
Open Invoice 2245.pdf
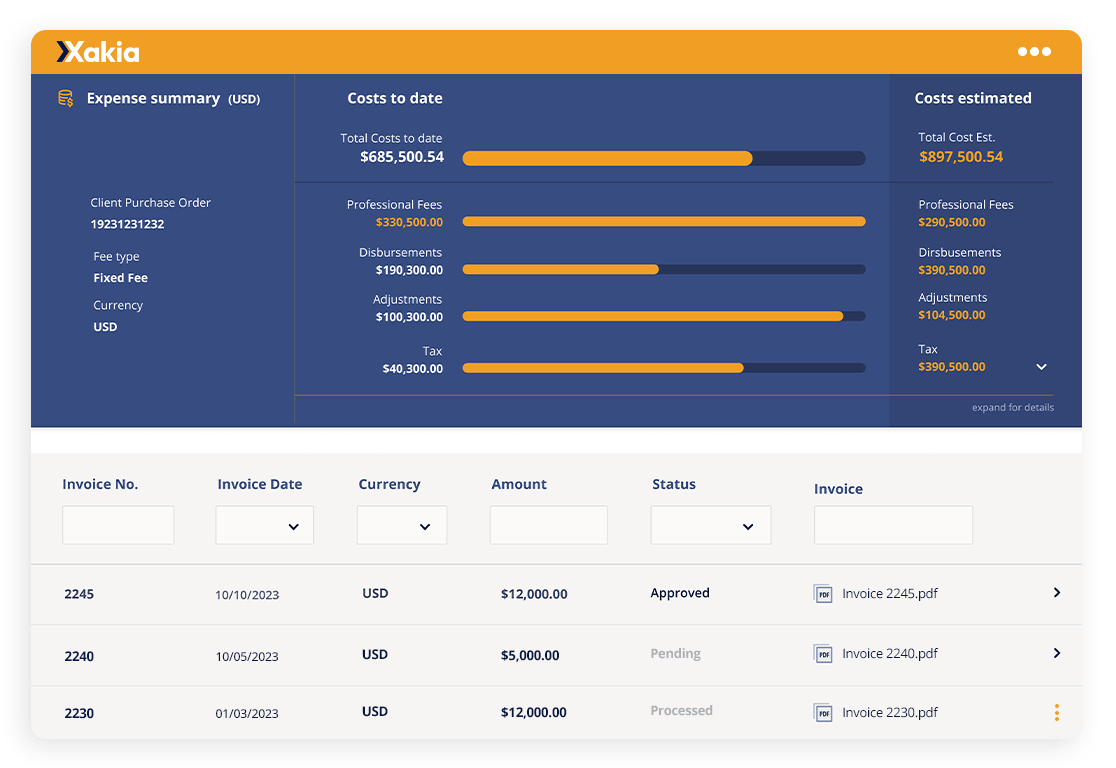tap(889, 593)
